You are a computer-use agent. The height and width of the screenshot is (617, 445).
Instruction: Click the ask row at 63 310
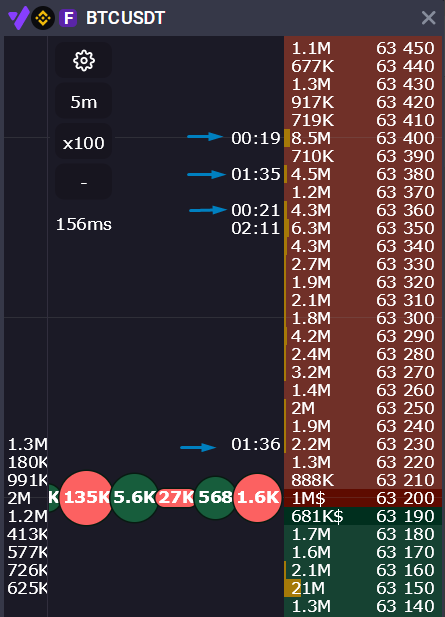[x=363, y=300]
